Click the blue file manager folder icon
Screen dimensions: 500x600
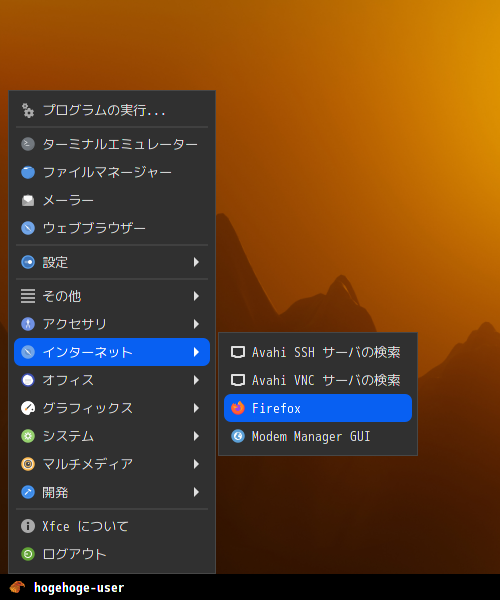point(28,172)
